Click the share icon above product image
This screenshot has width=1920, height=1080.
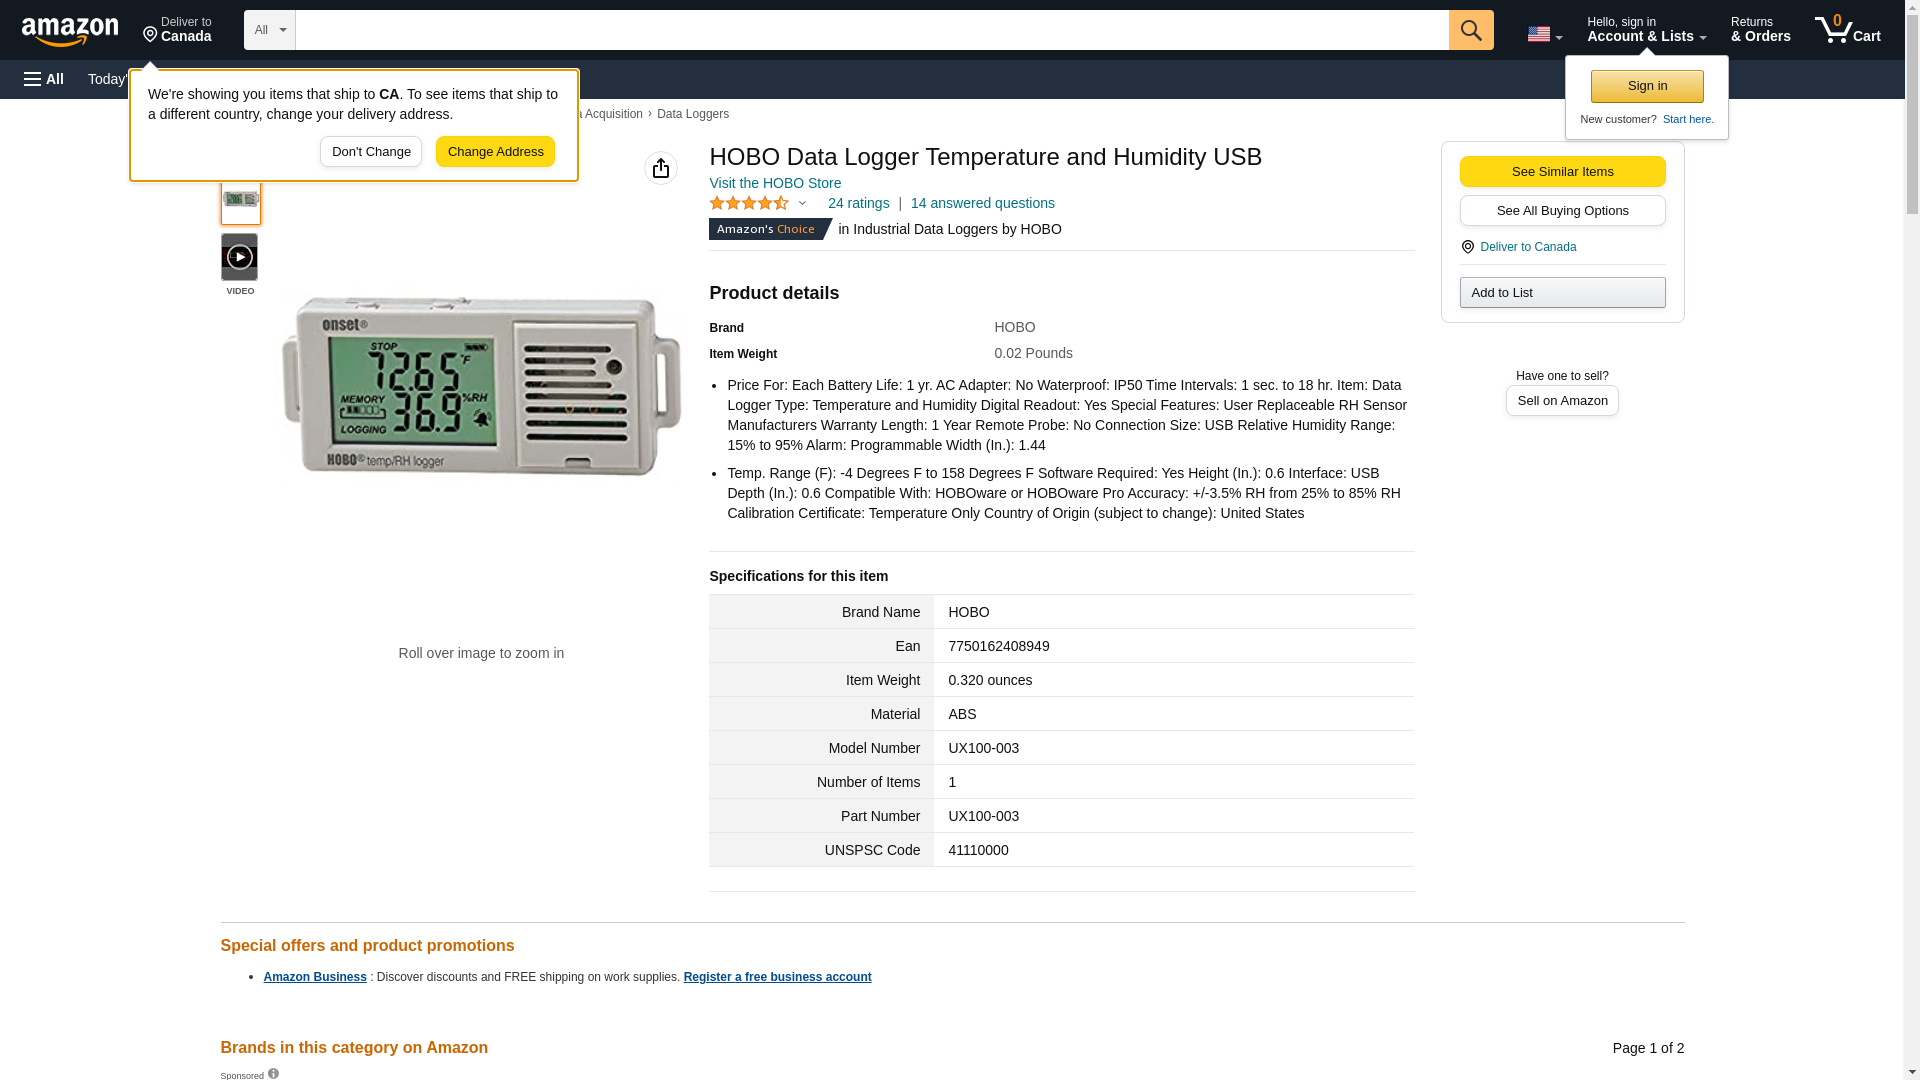pyautogui.click(x=661, y=168)
